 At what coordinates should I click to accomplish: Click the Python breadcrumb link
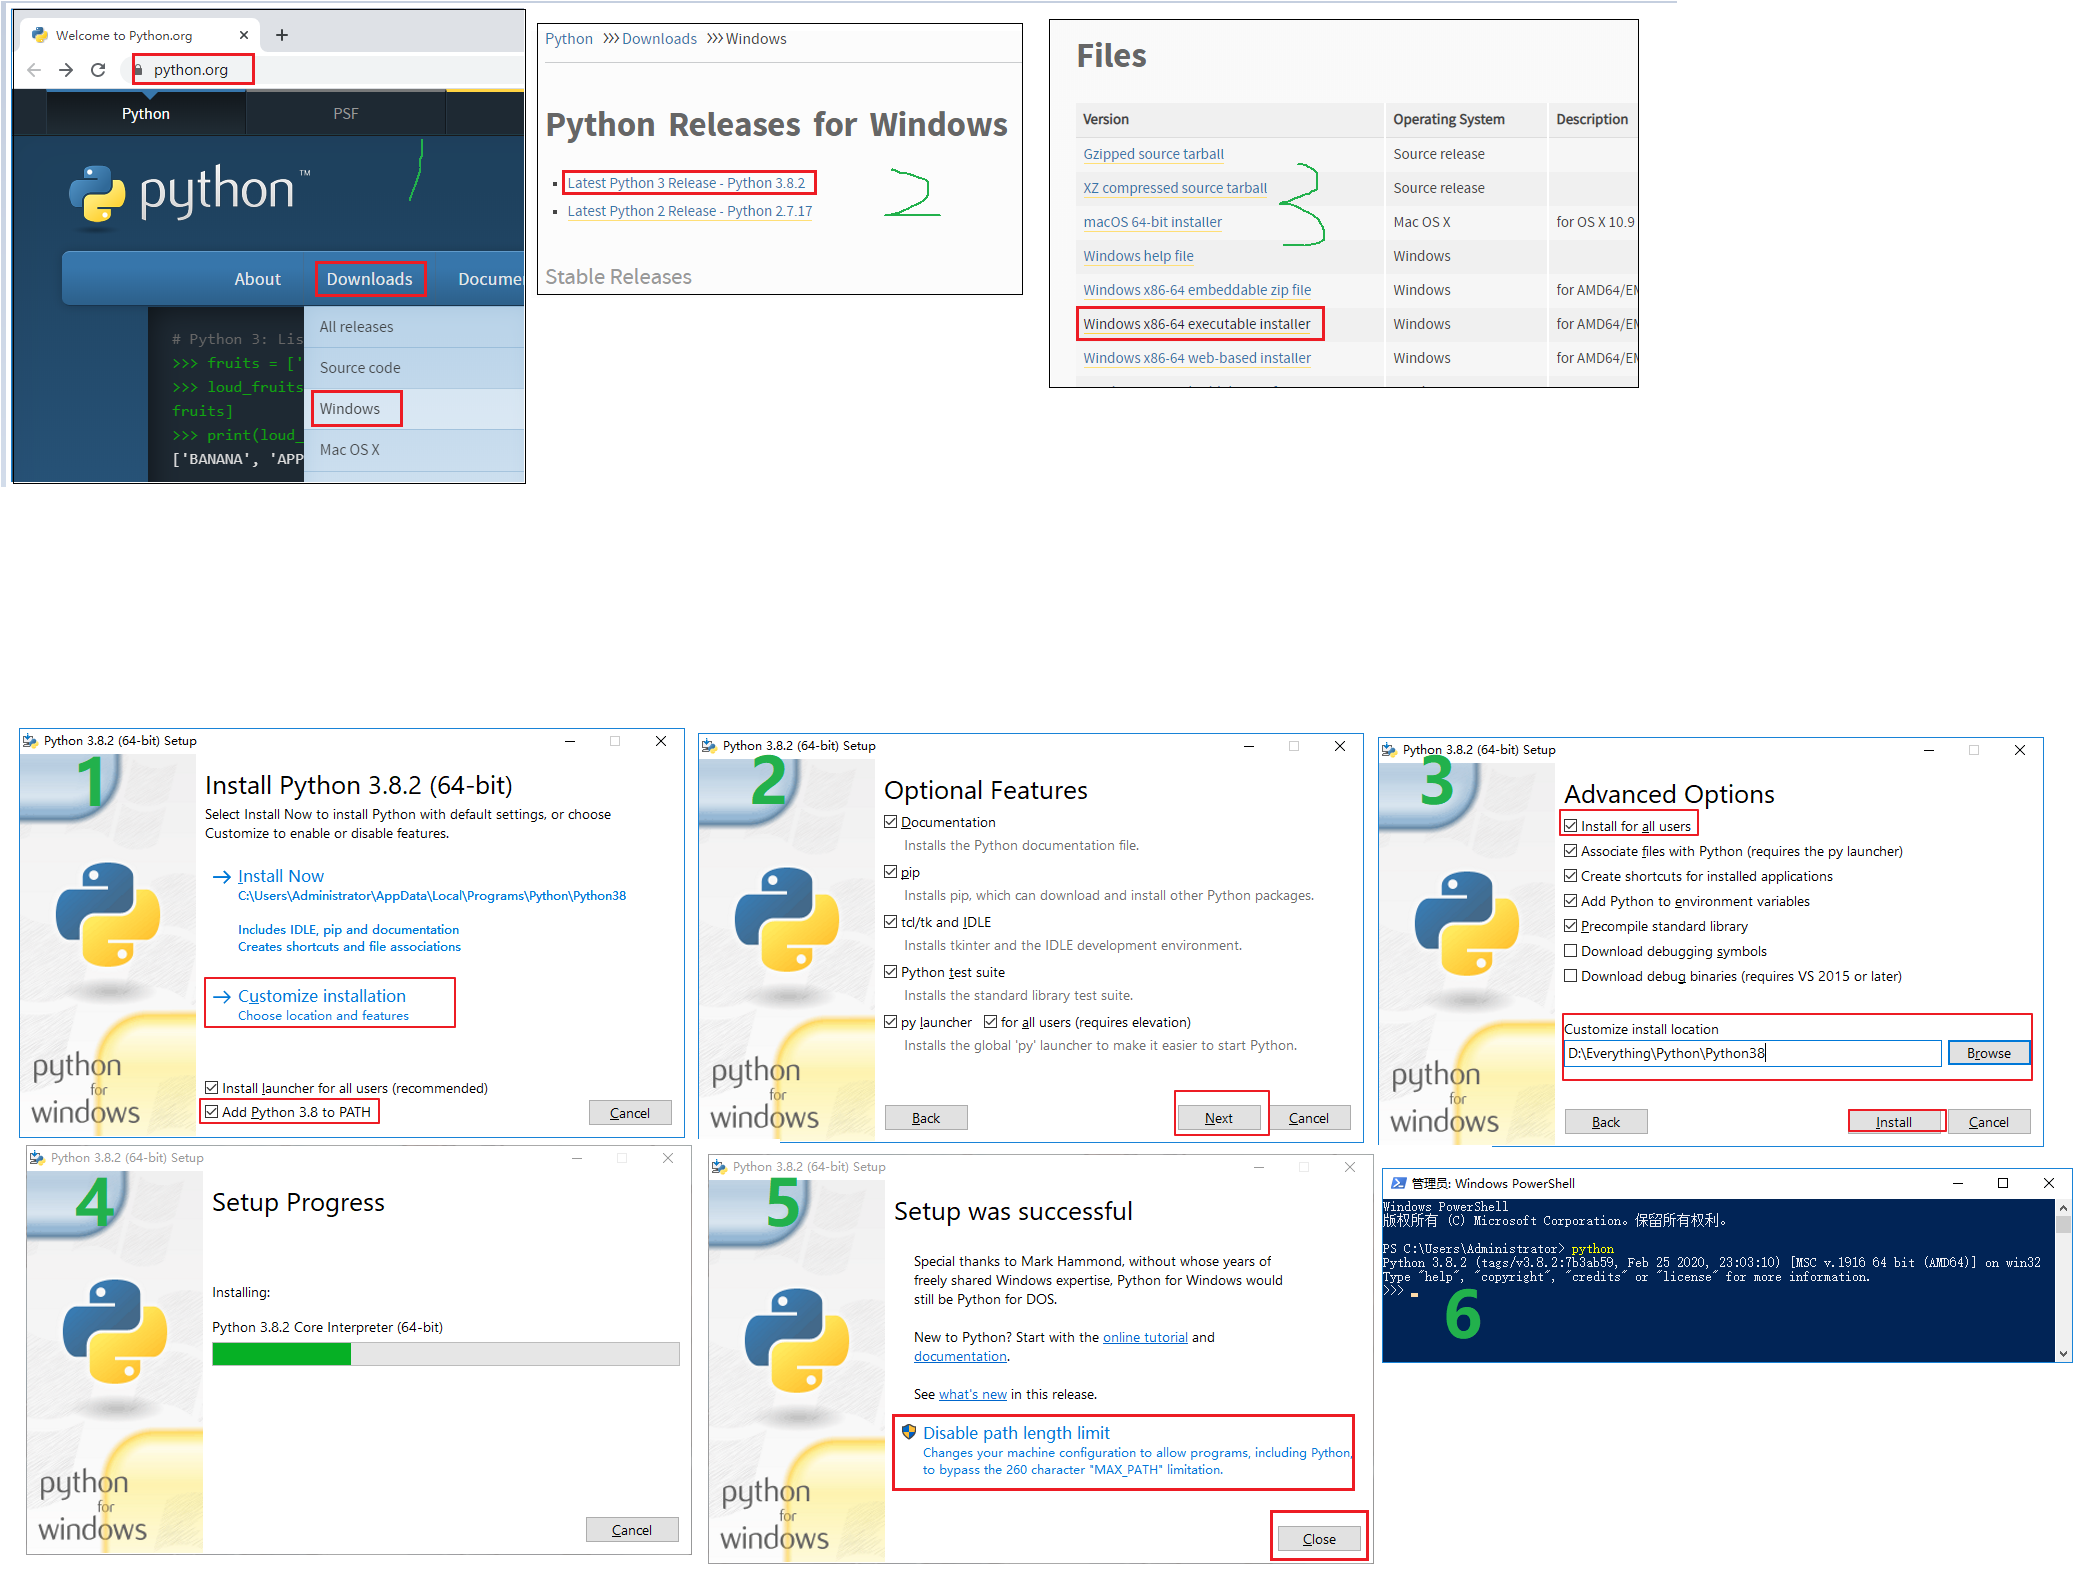pos(569,39)
